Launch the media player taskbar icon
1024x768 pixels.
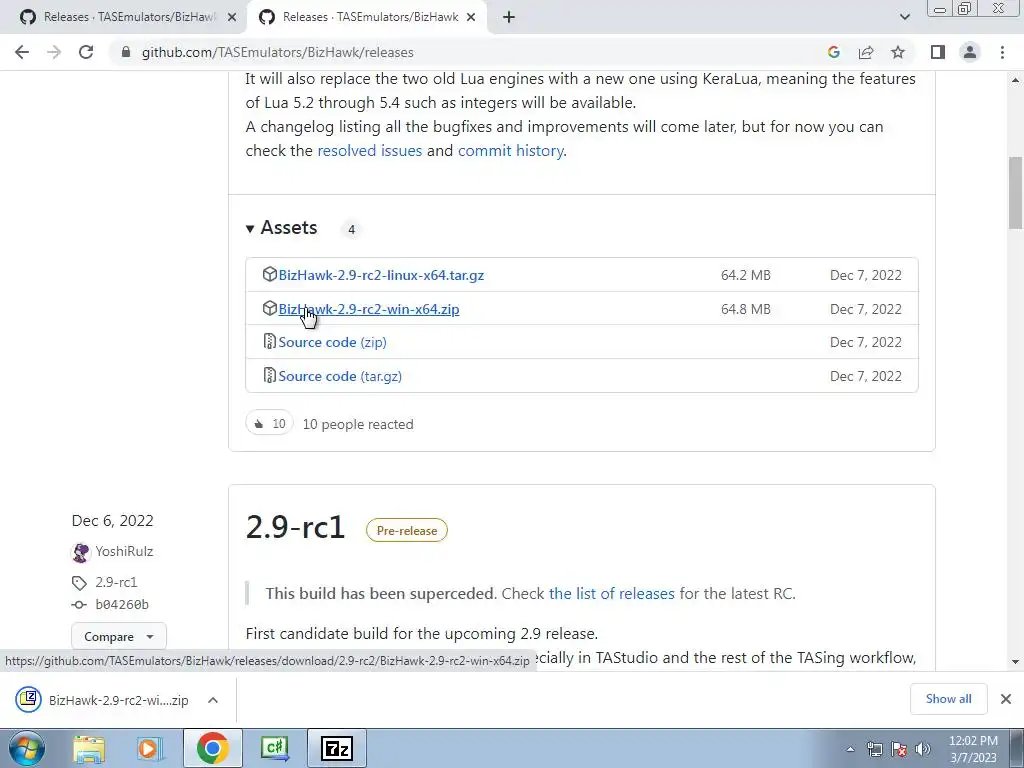click(x=150, y=749)
